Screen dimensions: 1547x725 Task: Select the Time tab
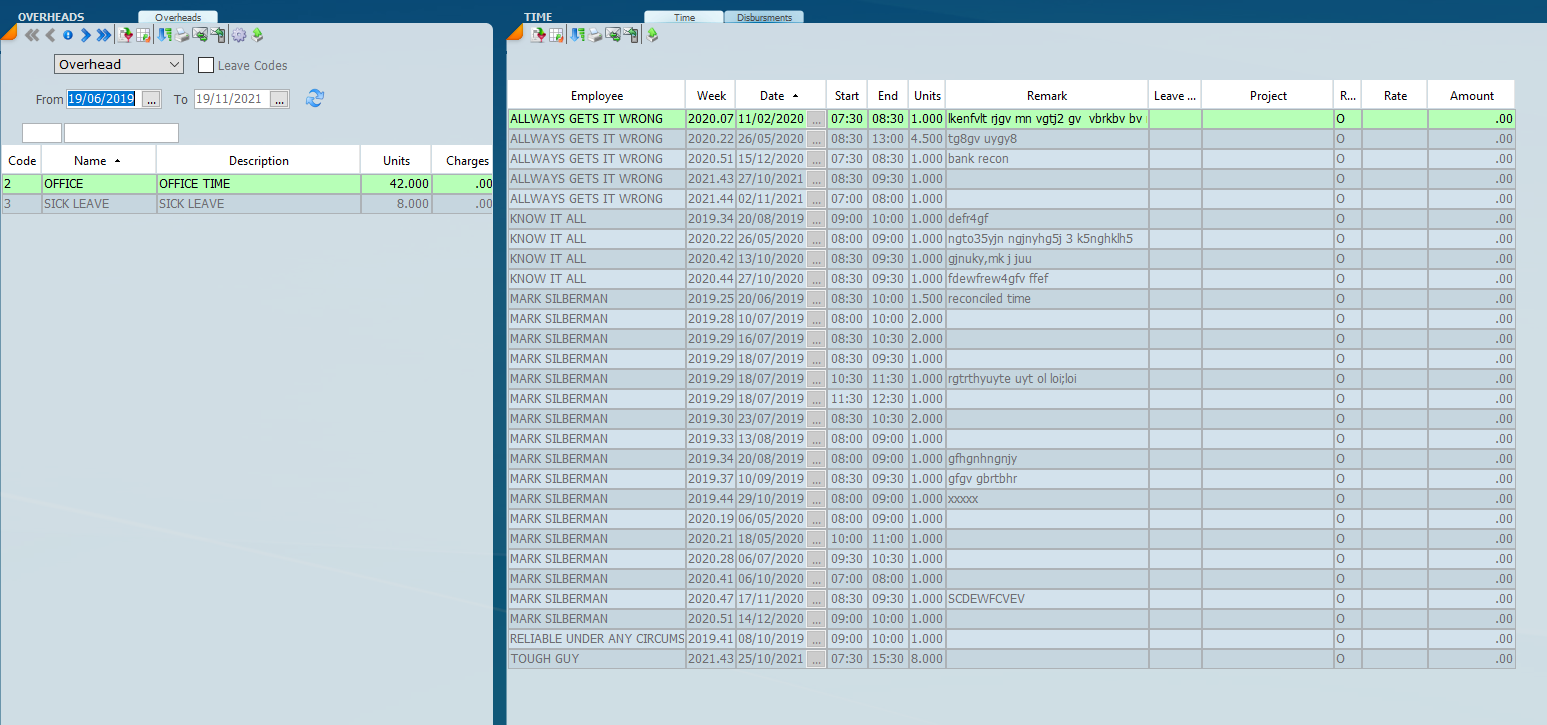point(684,17)
